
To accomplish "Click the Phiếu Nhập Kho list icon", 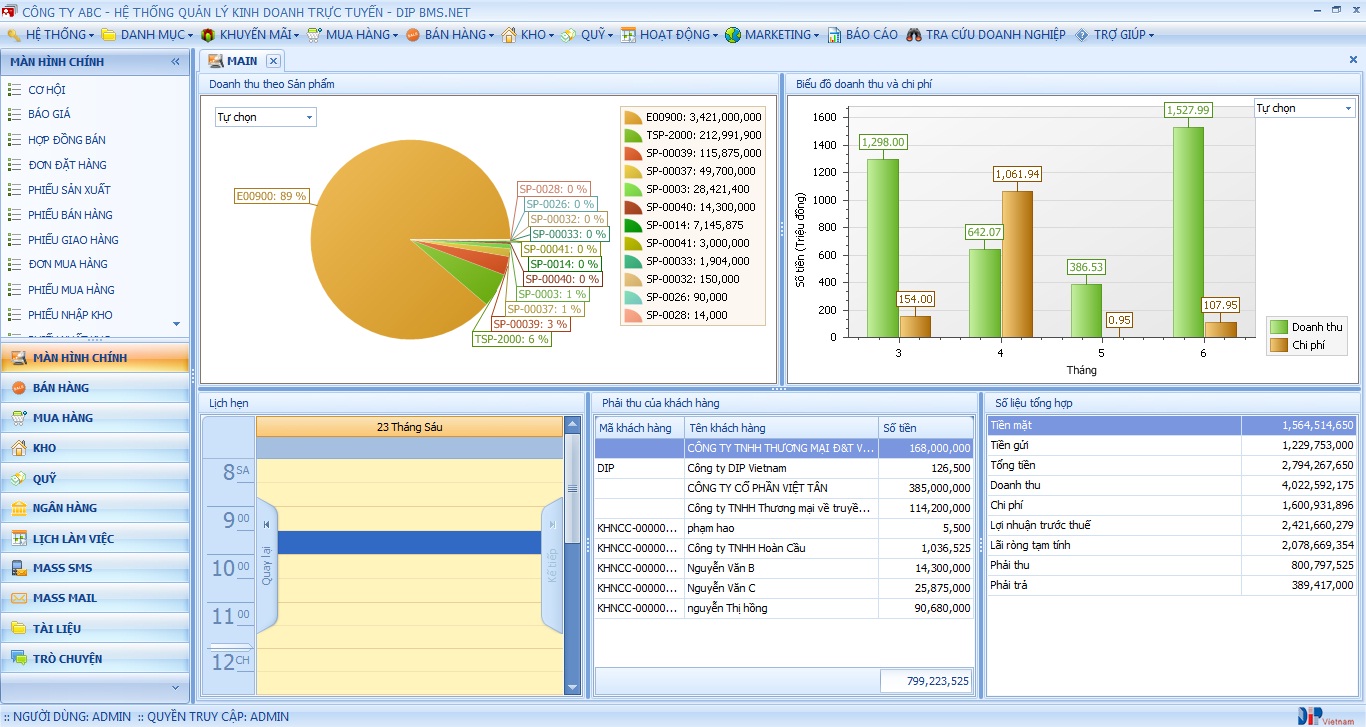I will (14, 315).
